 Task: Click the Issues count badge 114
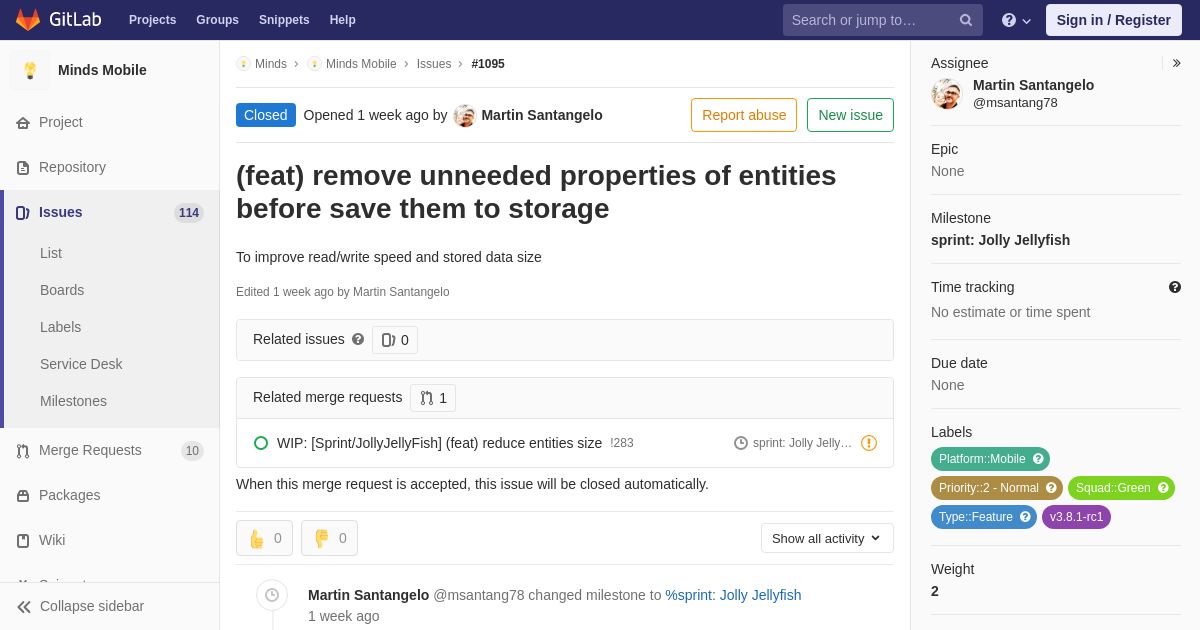(189, 213)
